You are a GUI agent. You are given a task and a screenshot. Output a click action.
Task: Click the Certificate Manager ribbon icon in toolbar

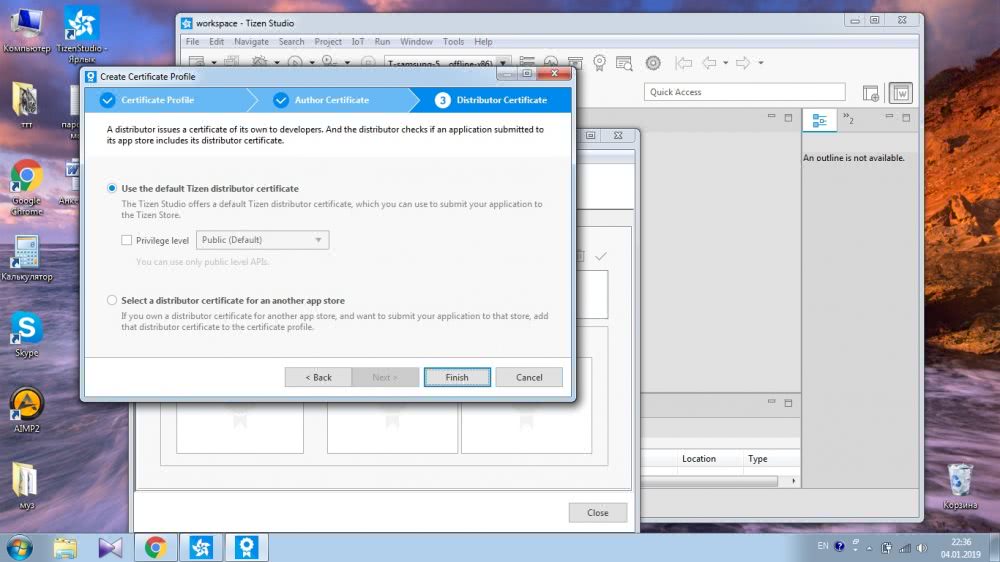tap(600, 63)
